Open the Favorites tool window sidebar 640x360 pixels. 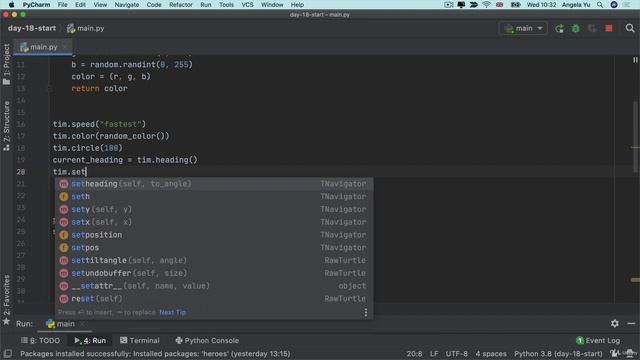point(7,300)
